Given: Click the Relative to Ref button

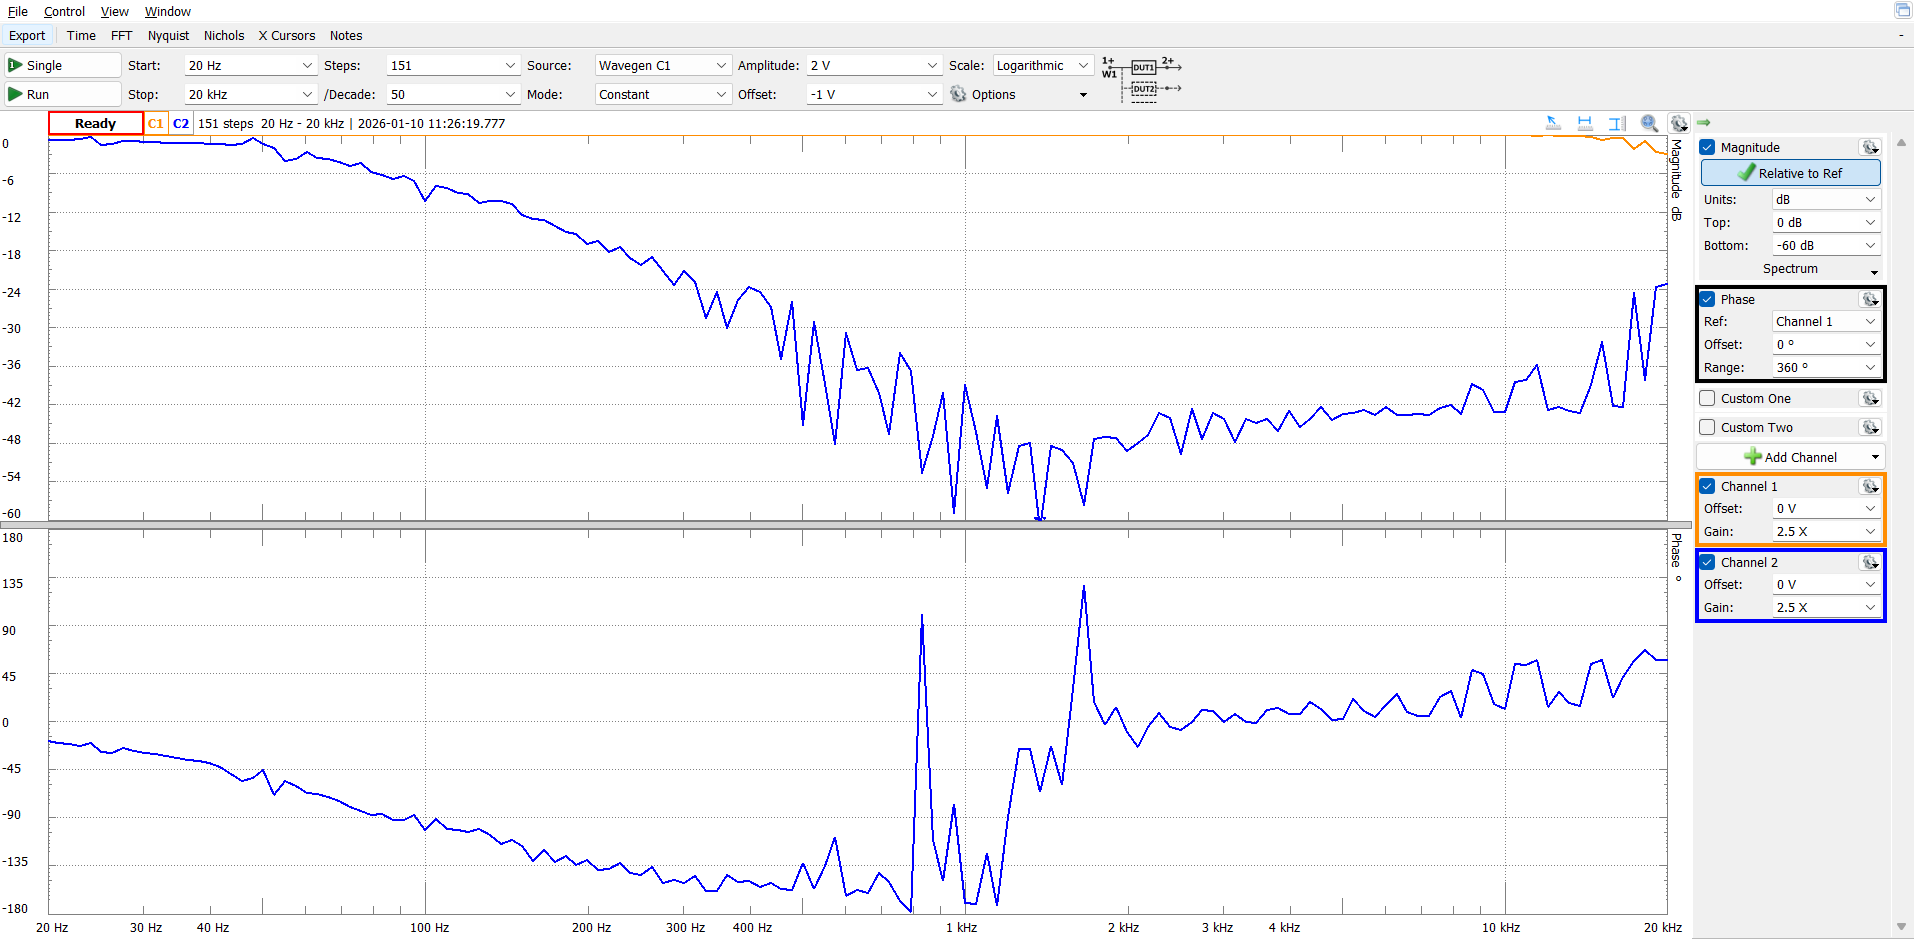Looking at the screenshot, I should click(x=1790, y=173).
